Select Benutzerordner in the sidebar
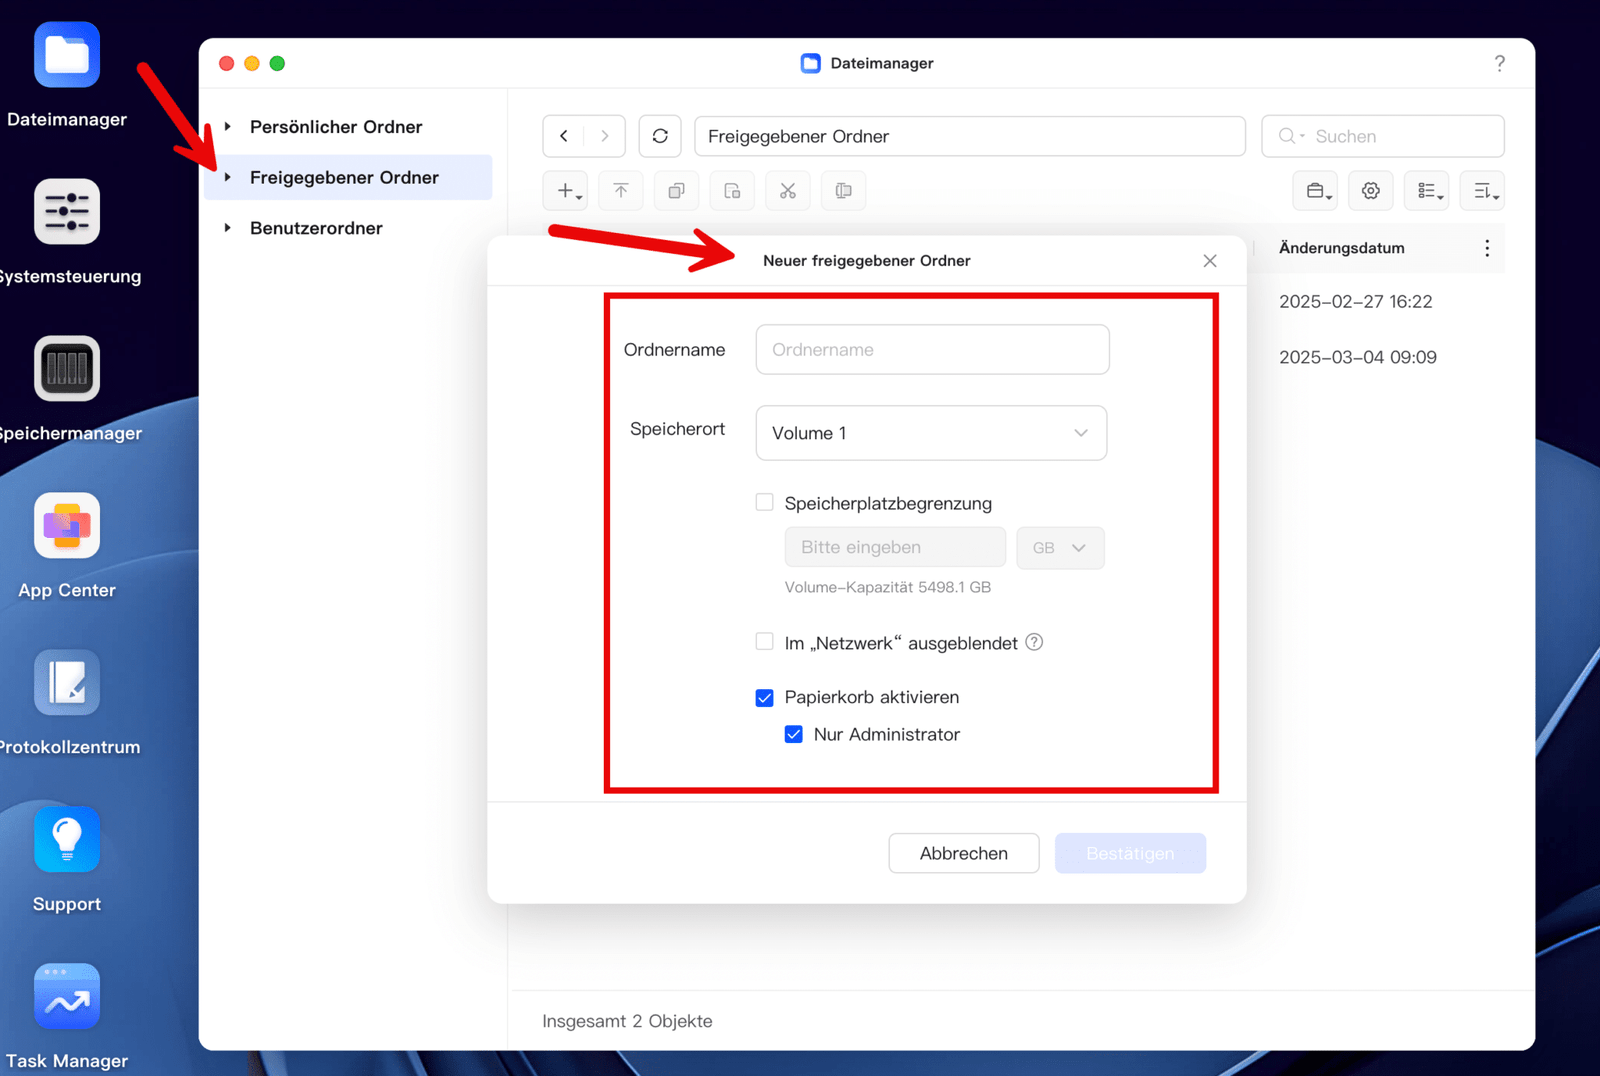The width and height of the screenshot is (1600, 1076). click(x=316, y=228)
